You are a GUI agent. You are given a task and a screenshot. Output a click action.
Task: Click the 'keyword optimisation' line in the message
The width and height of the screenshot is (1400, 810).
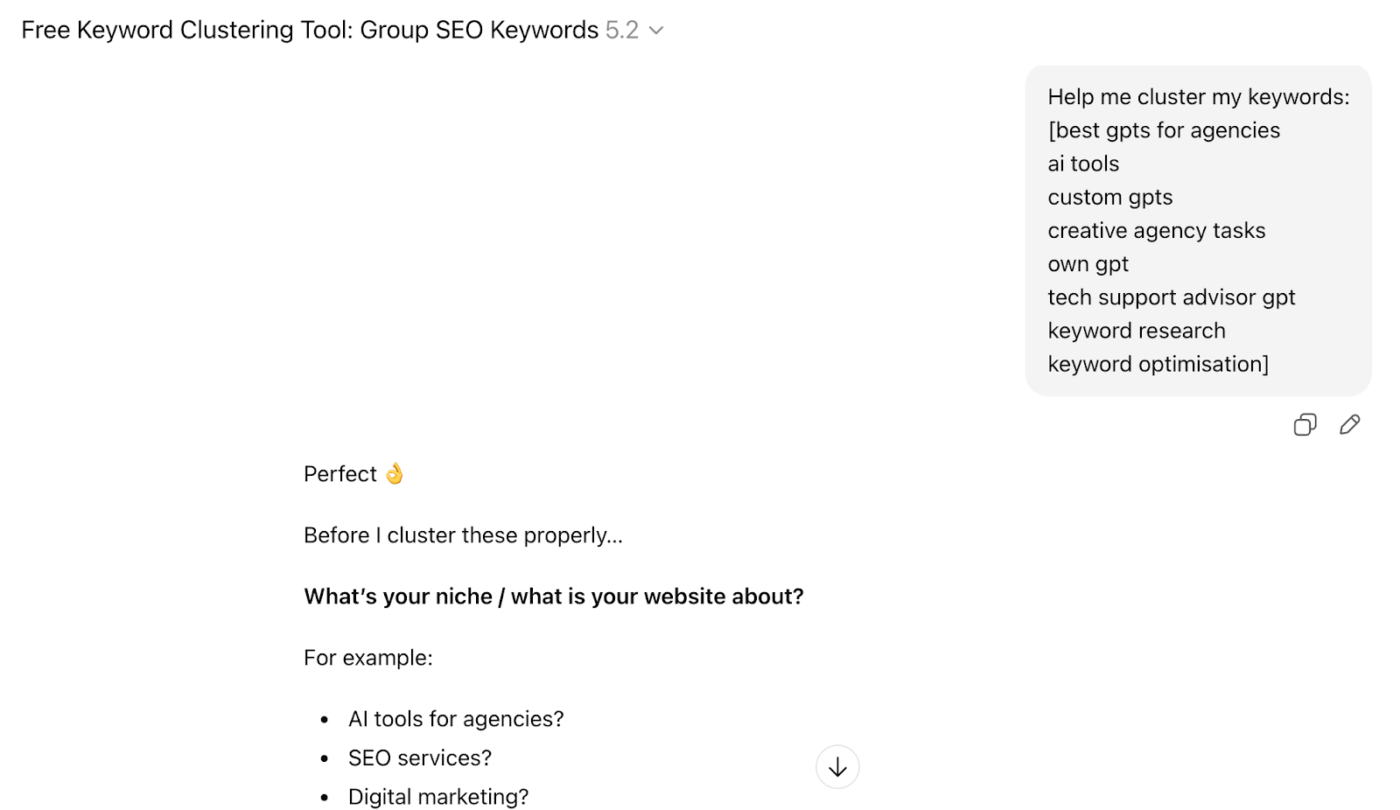pyautogui.click(x=1158, y=363)
